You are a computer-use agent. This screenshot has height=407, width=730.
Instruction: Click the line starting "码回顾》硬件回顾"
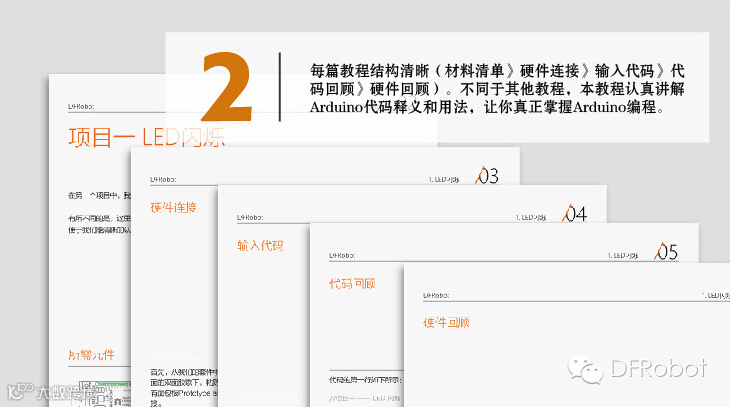point(497,89)
